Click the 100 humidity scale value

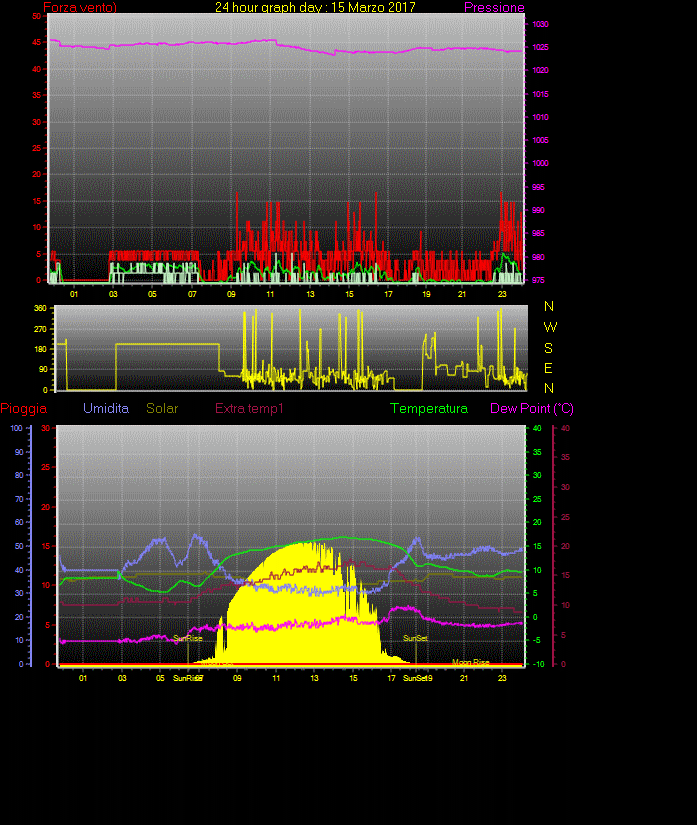16,428
